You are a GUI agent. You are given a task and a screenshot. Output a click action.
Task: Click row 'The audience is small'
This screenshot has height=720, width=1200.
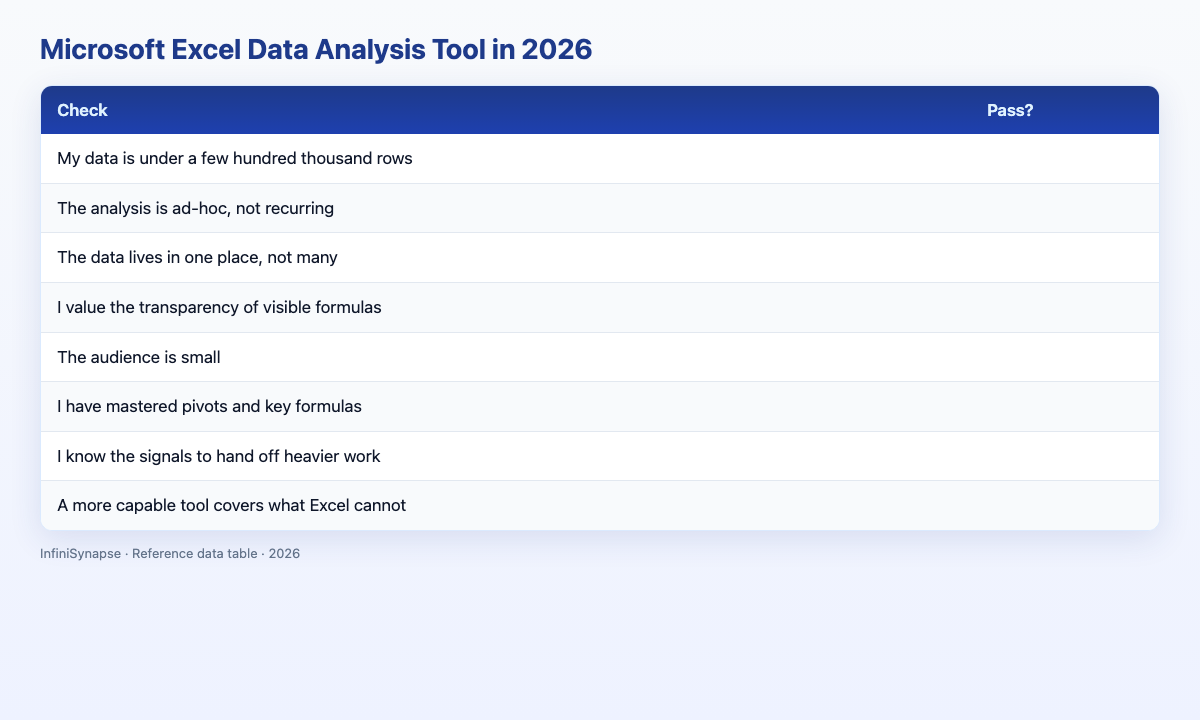click(600, 357)
